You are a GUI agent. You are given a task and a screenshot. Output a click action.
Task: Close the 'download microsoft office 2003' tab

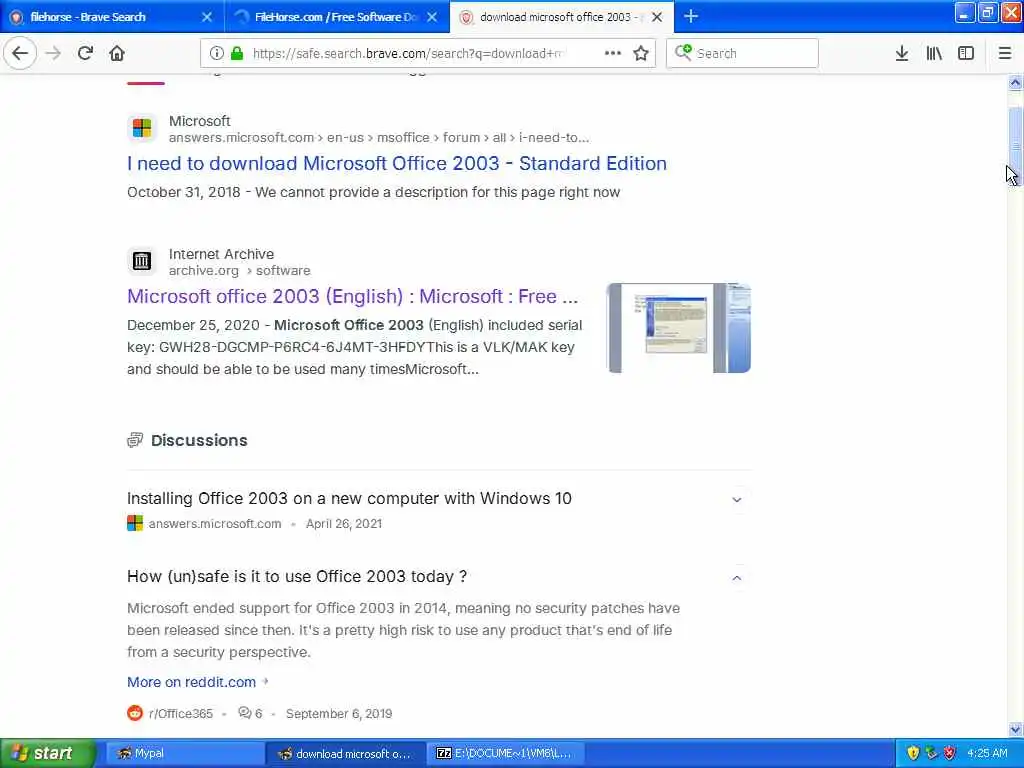tap(657, 17)
